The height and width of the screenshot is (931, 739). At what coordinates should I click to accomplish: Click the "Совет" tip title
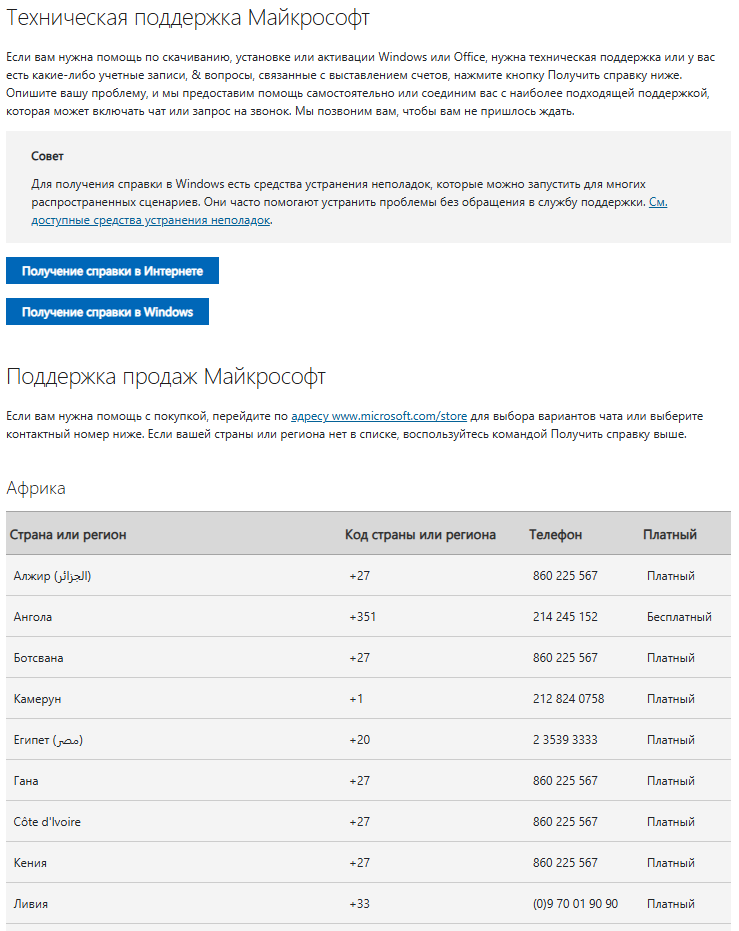point(47,156)
